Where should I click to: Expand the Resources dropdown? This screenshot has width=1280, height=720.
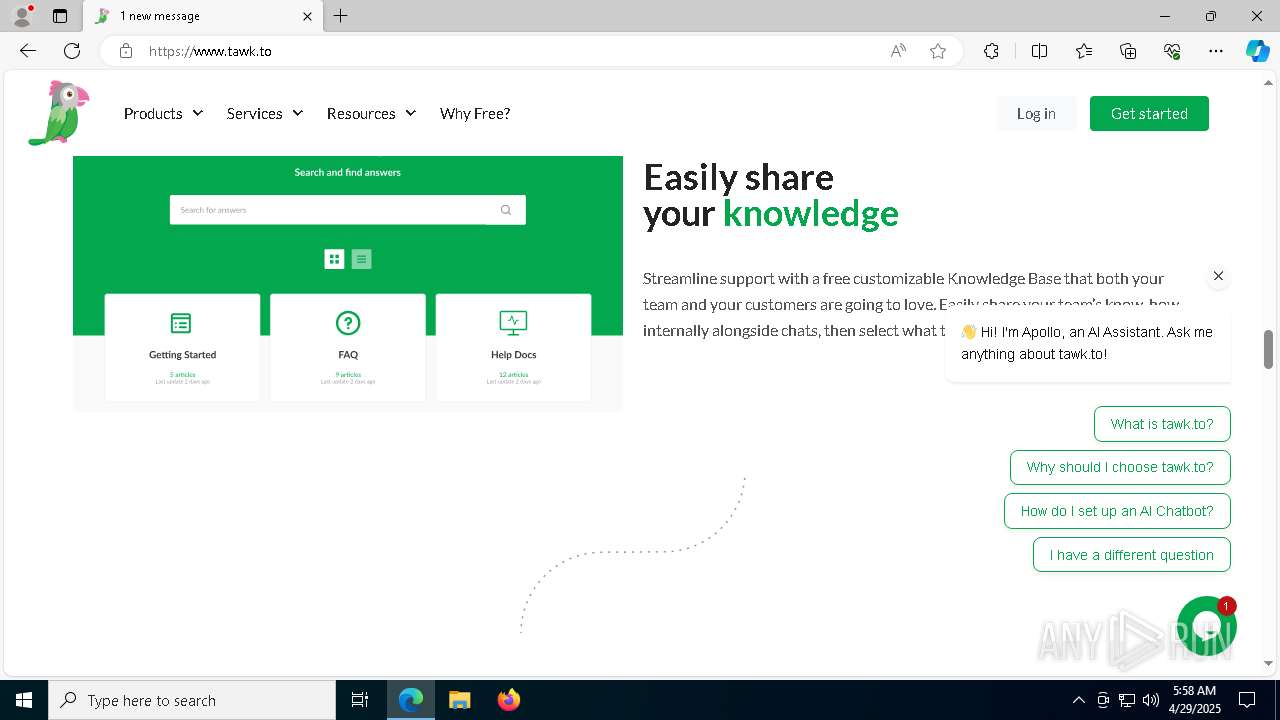[x=371, y=113]
